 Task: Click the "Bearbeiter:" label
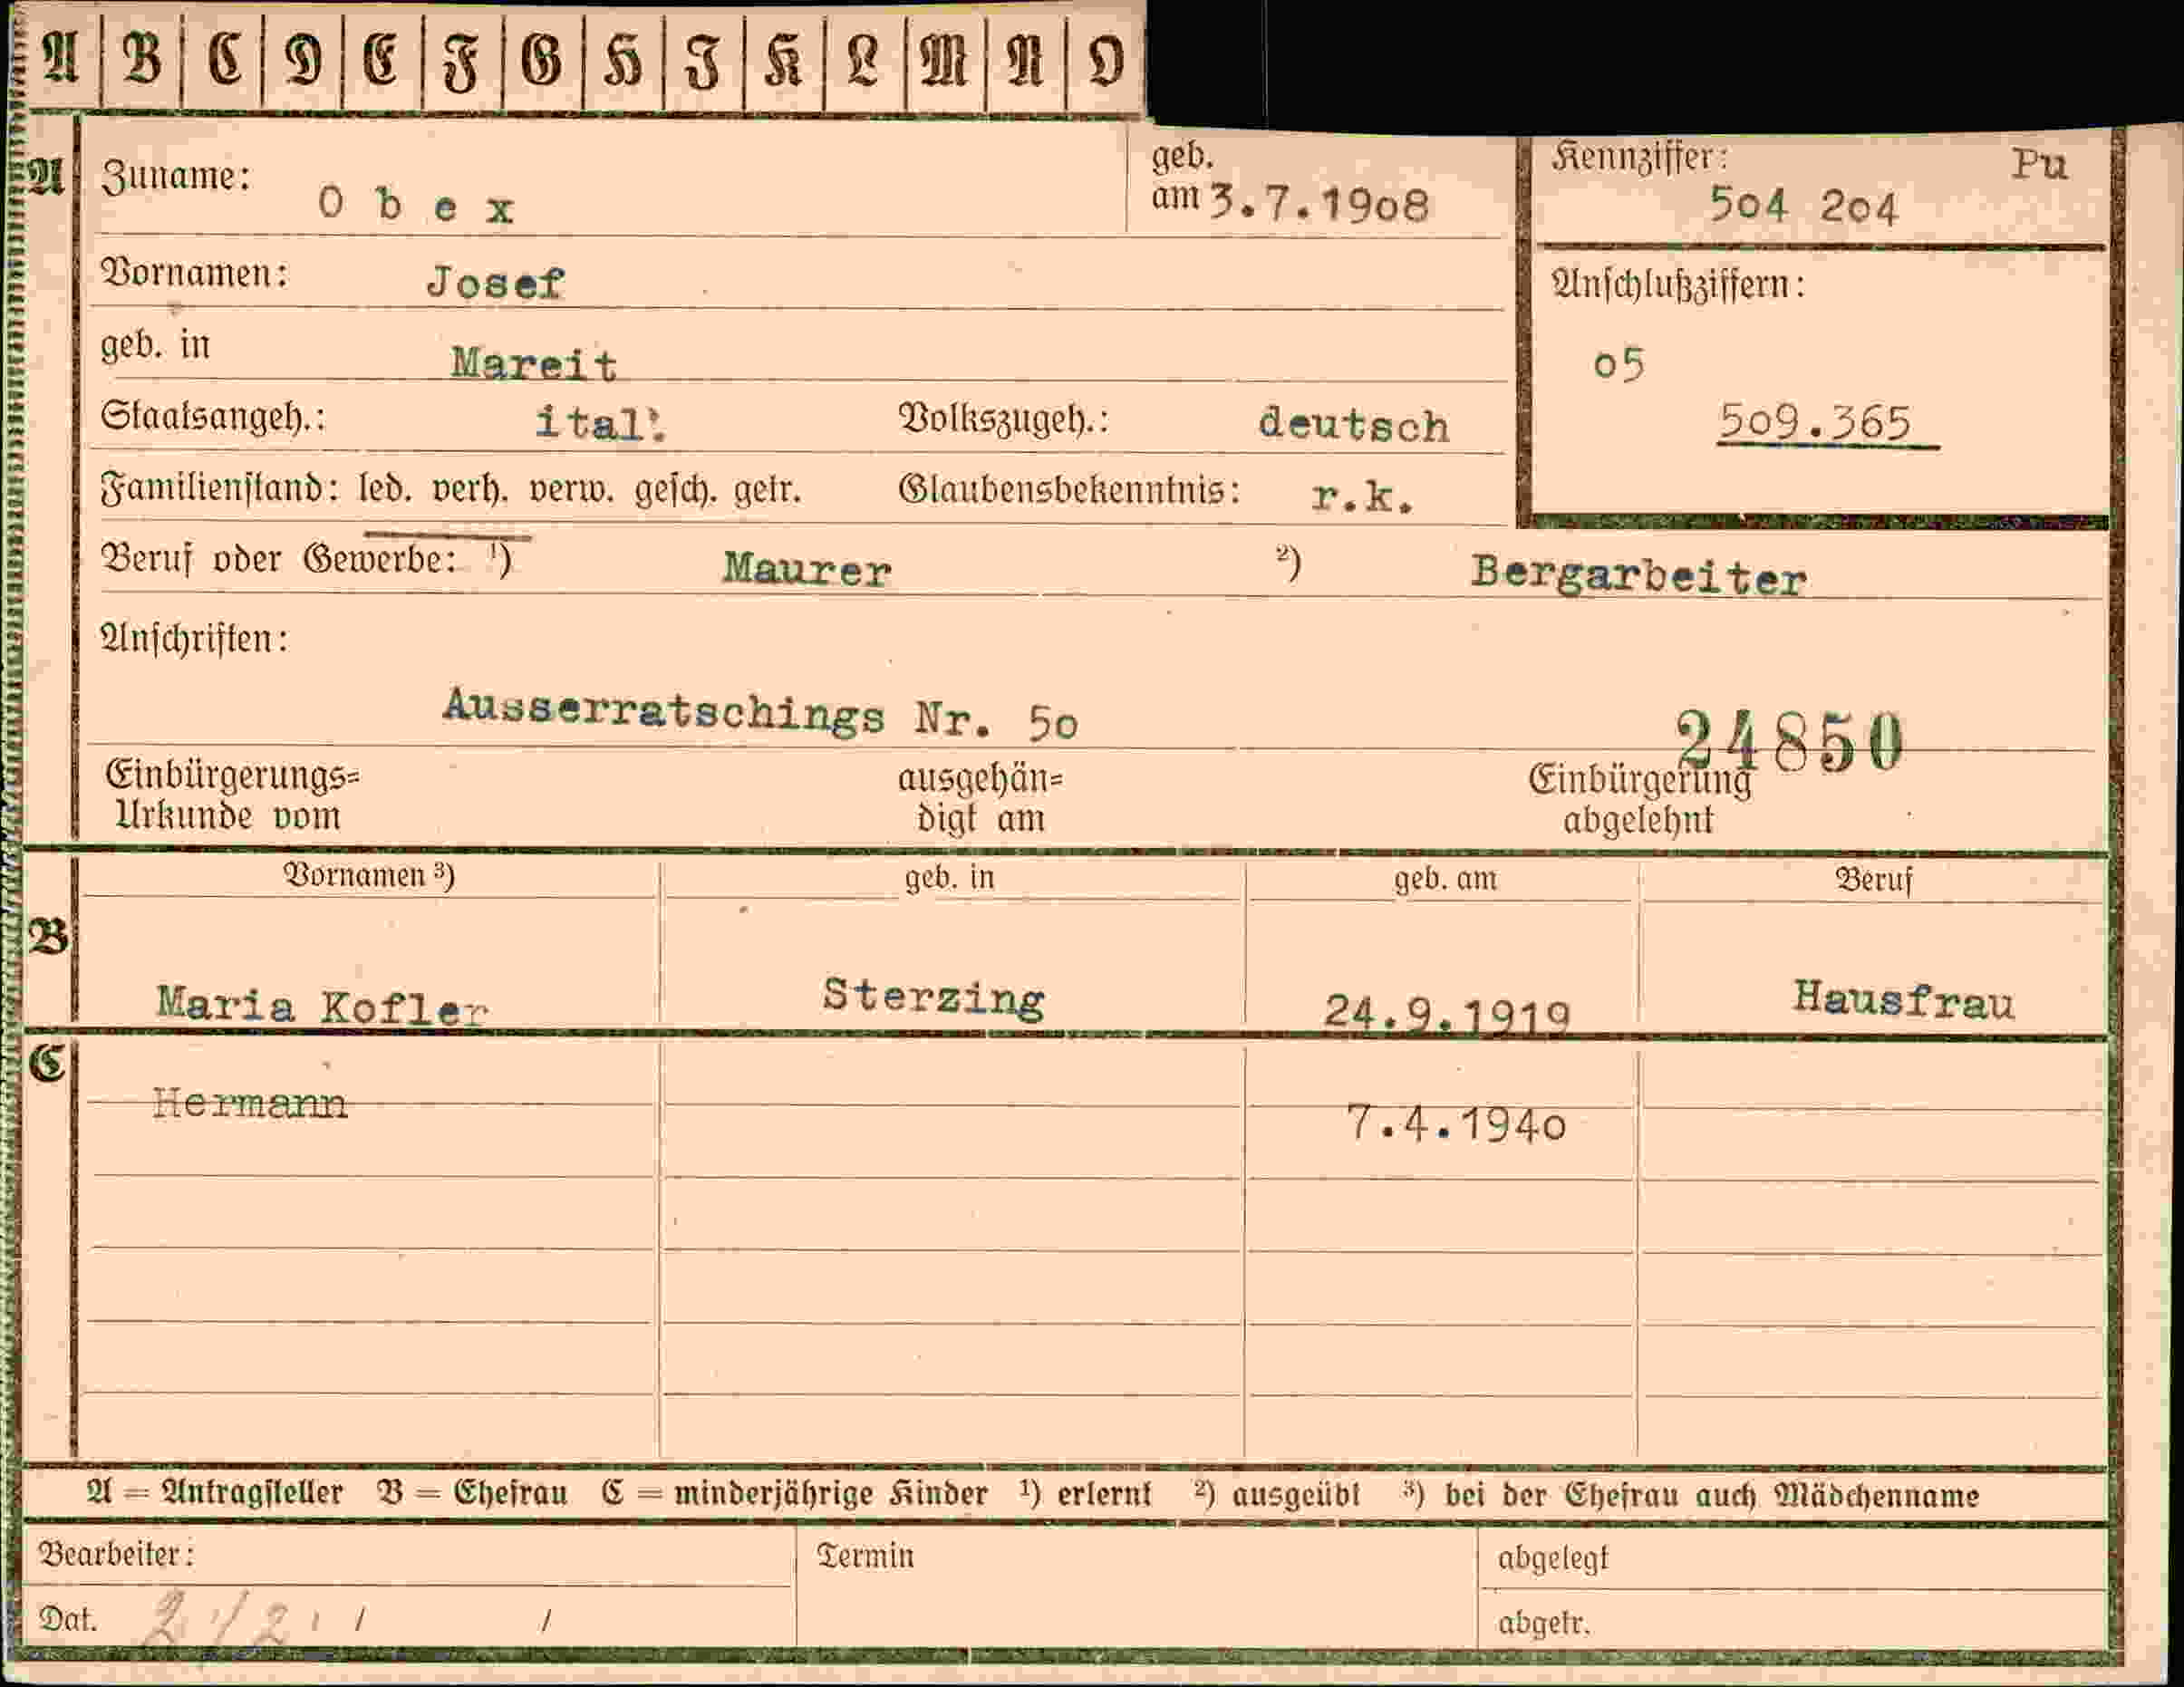[116, 1554]
